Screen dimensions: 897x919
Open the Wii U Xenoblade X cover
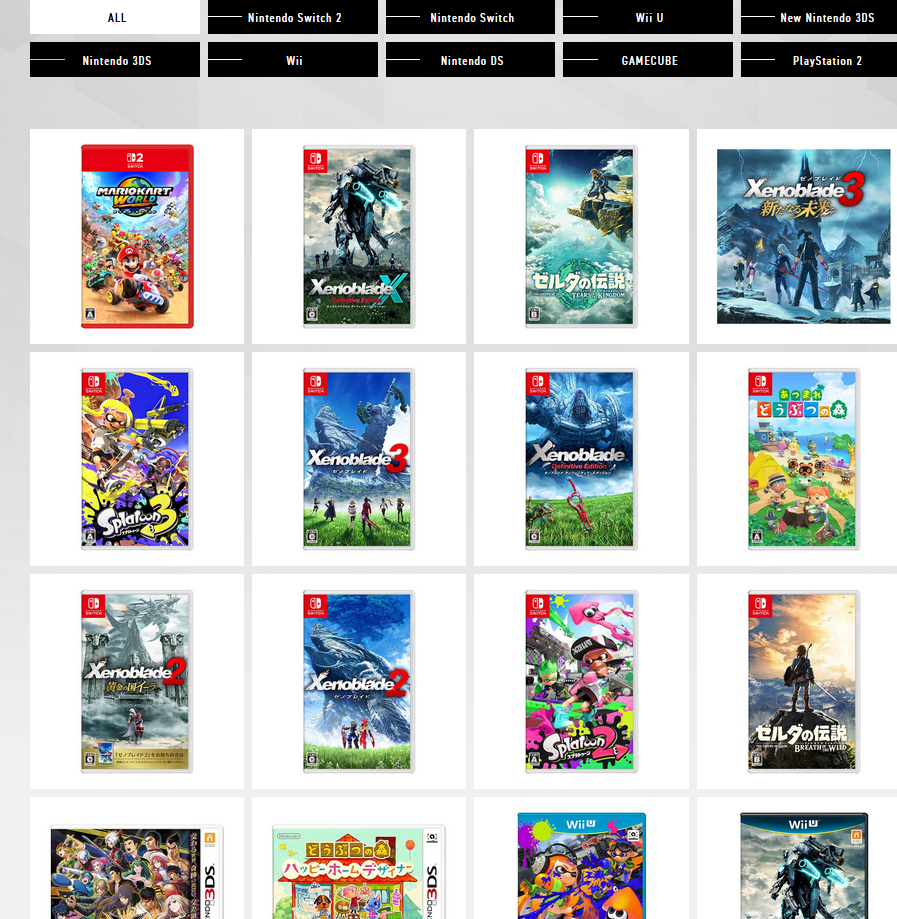(804, 866)
